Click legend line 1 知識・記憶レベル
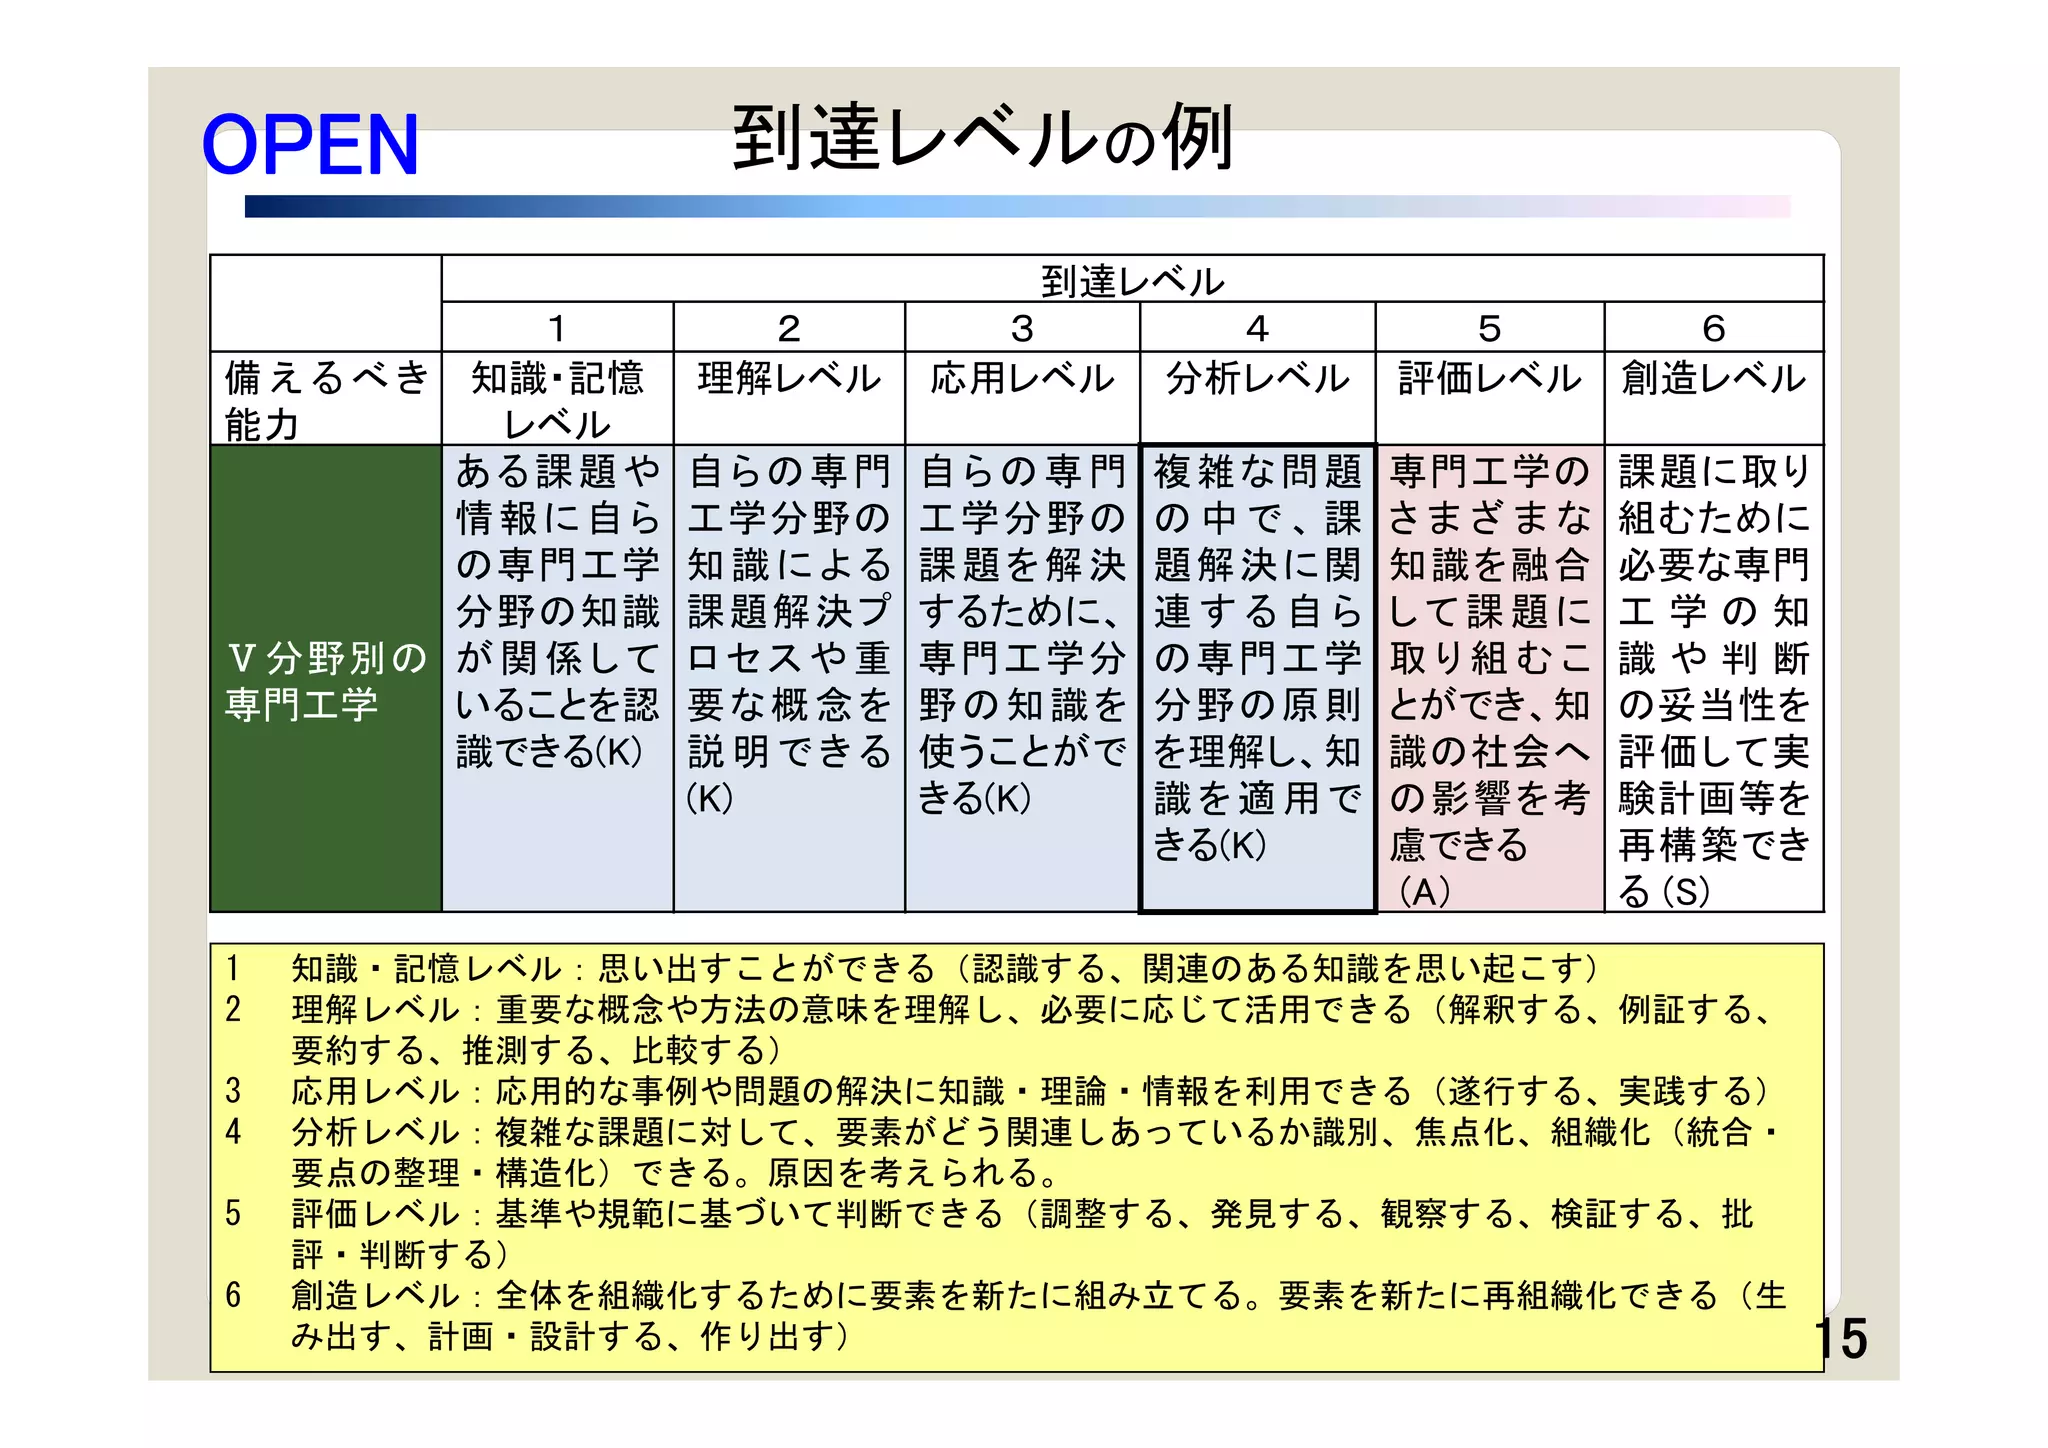Image resolution: width=2048 pixels, height=1448 pixels. coord(912,968)
